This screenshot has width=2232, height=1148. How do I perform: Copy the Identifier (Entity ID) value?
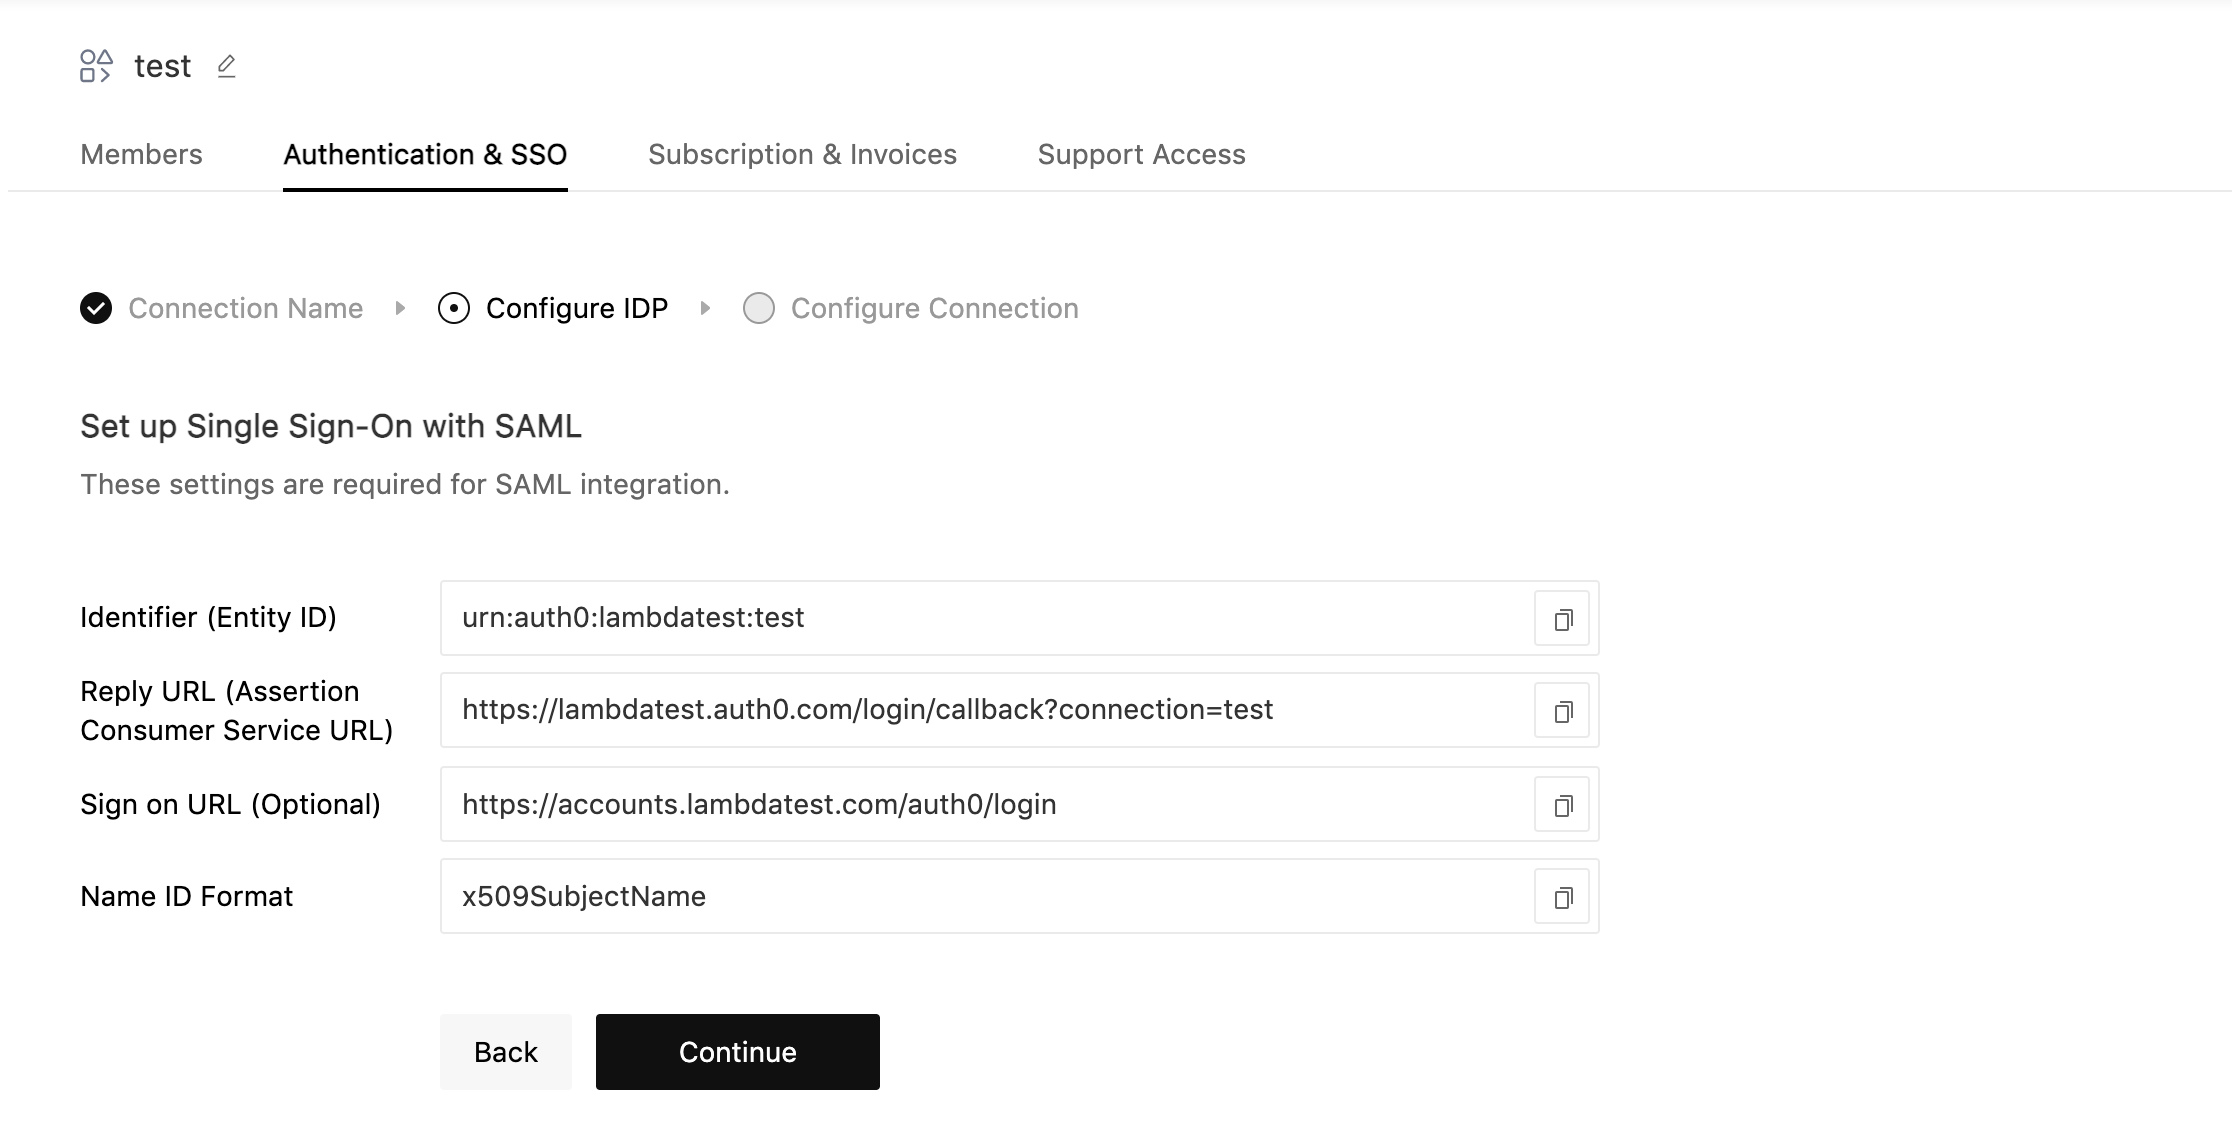pos(1561,618)
